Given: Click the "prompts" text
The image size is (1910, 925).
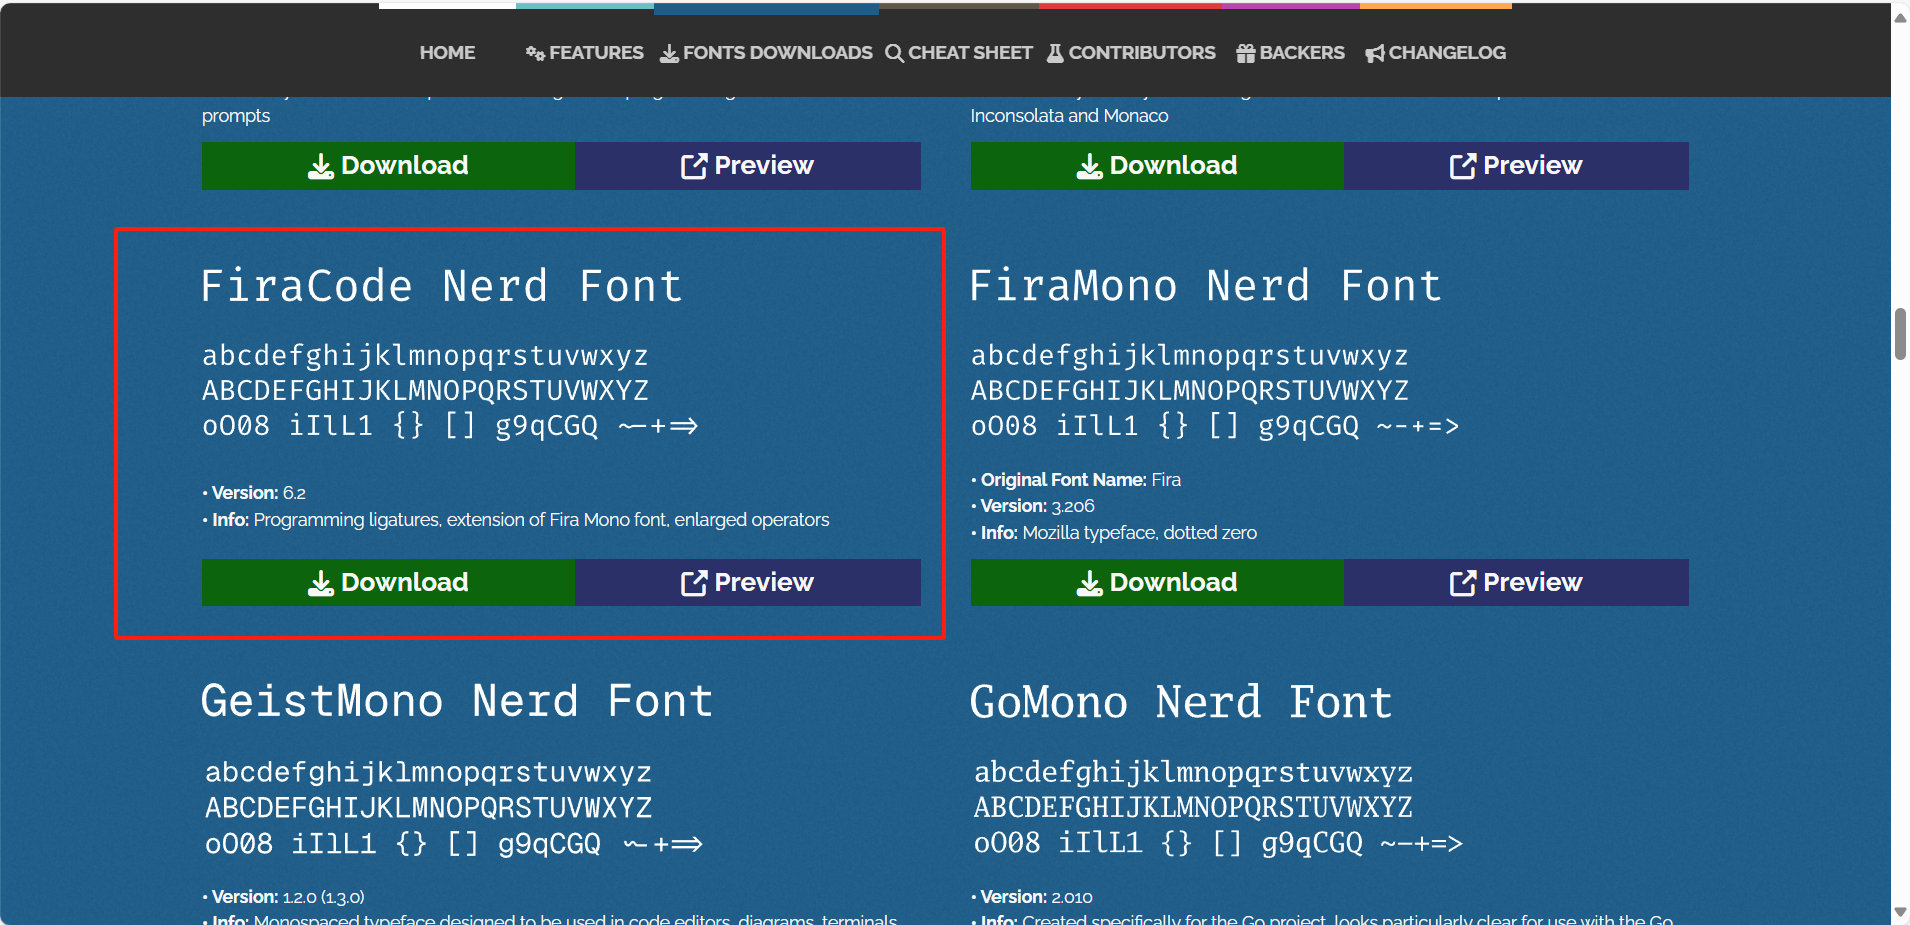Looking at the screenshot, I should 236,116.
